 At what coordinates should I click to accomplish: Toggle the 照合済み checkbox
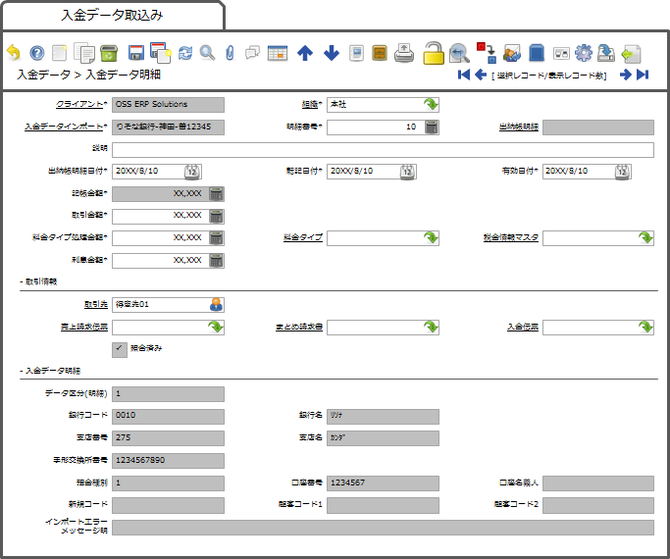pyautogui.click(x=119, y=349)
